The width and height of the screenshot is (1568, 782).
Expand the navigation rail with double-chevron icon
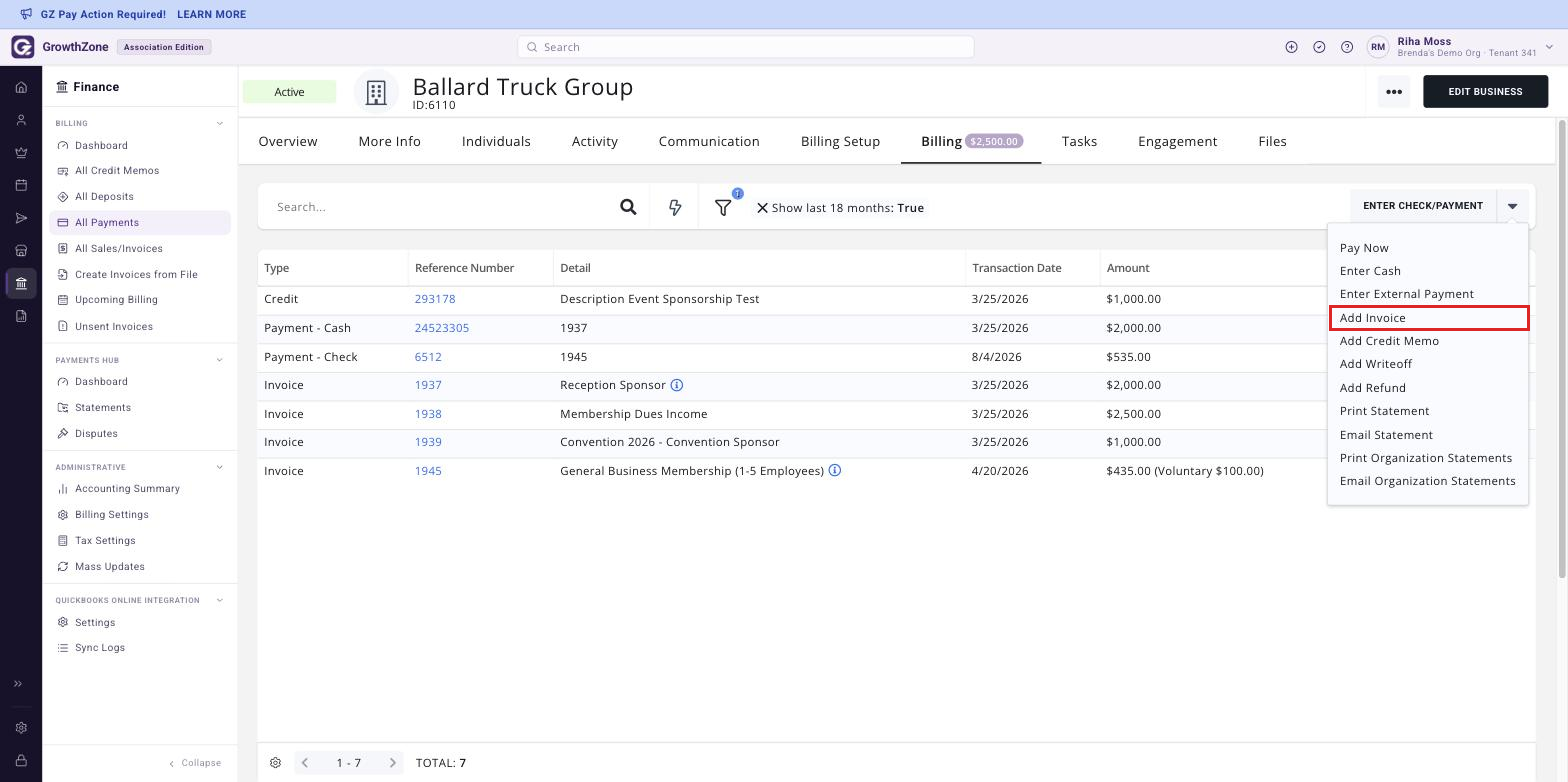click(18, 684)
